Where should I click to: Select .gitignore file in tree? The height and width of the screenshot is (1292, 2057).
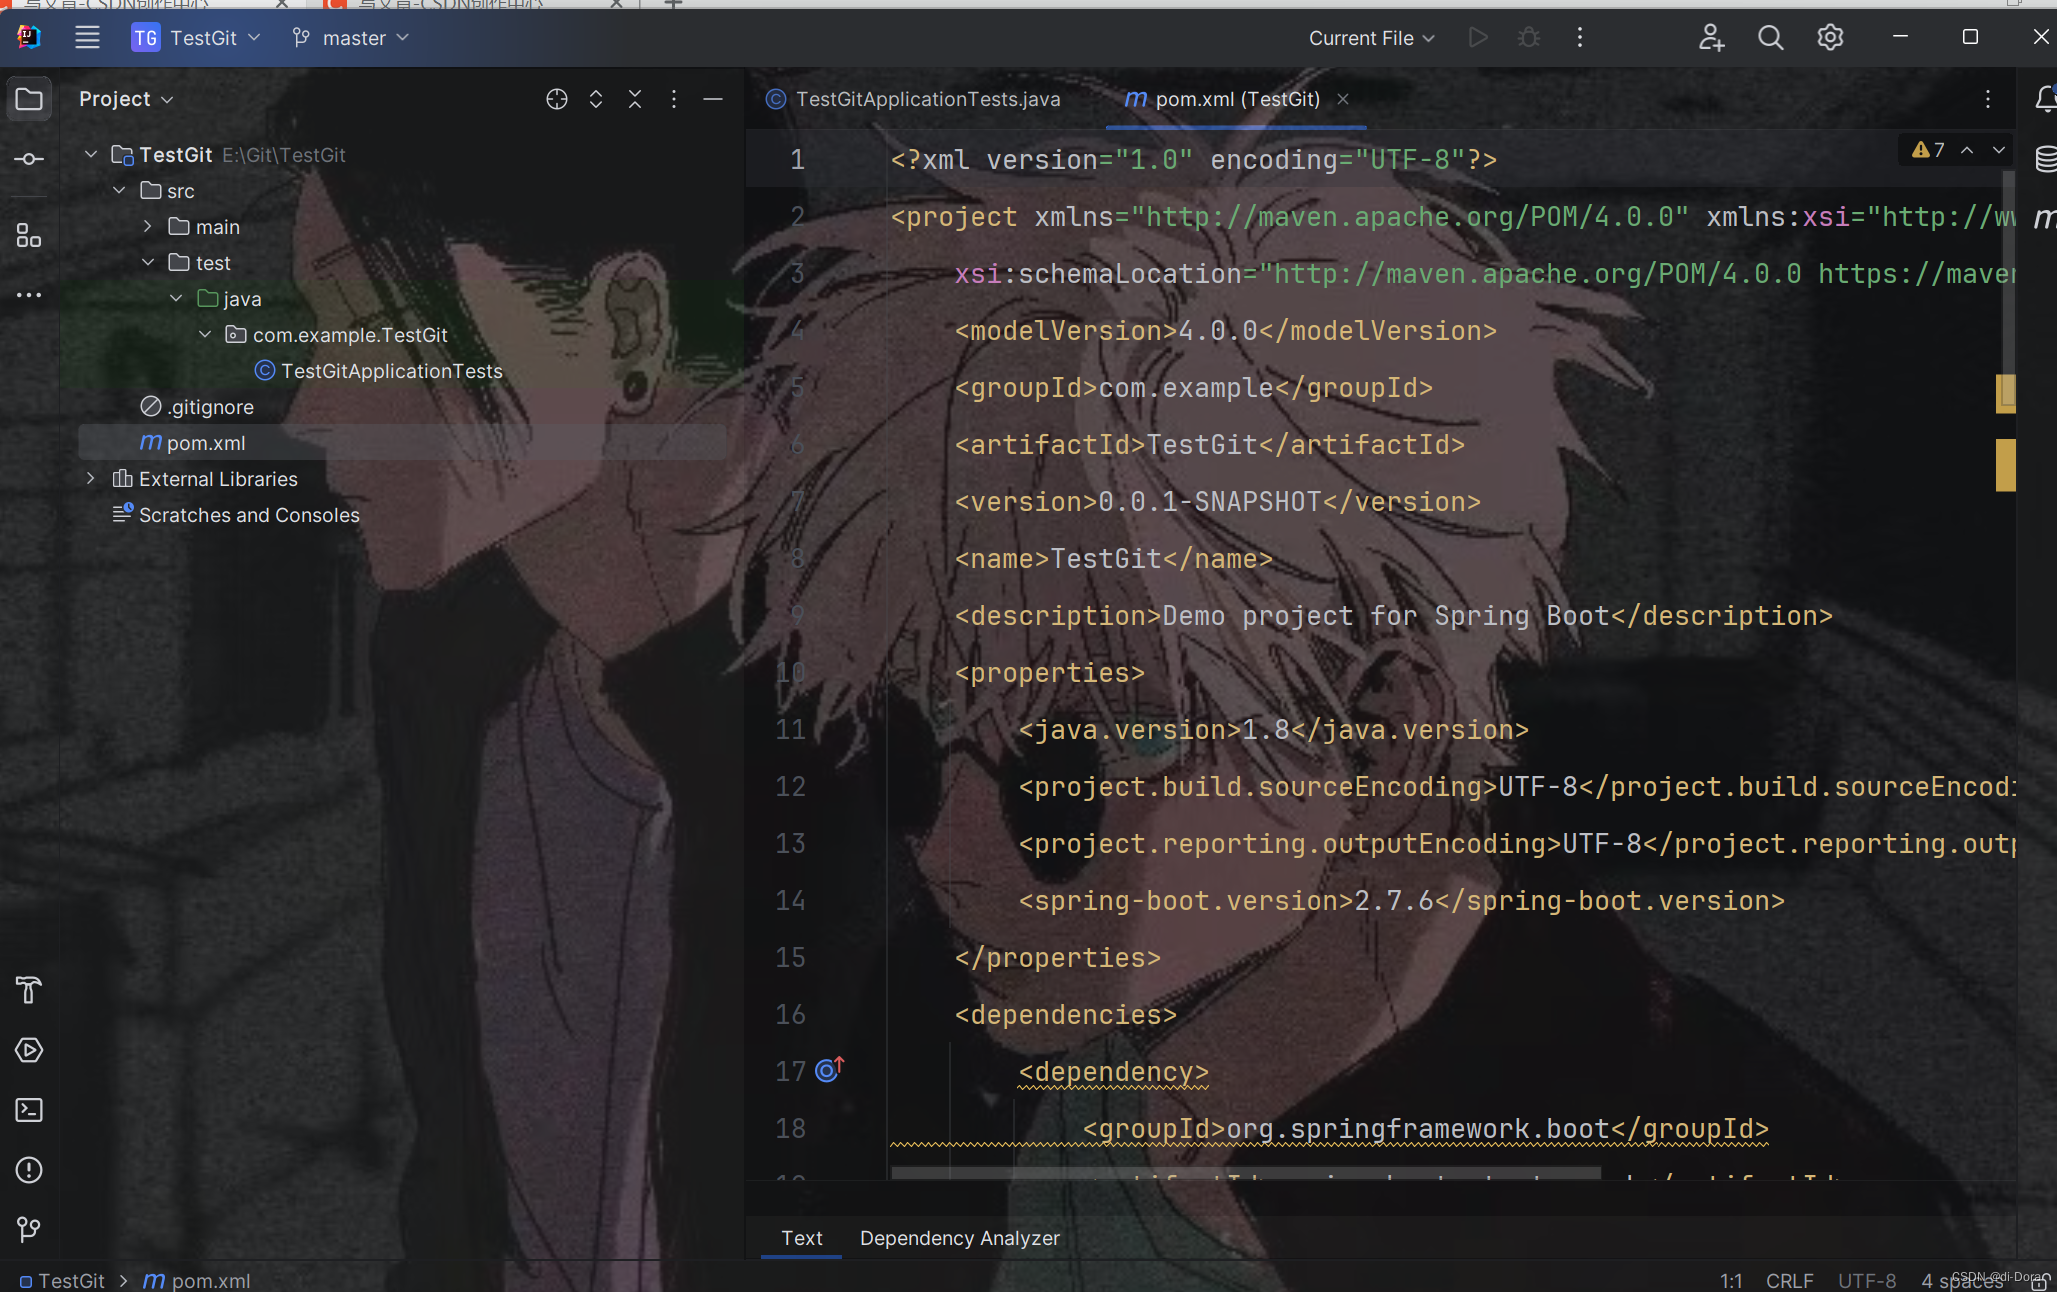point(210,406)
